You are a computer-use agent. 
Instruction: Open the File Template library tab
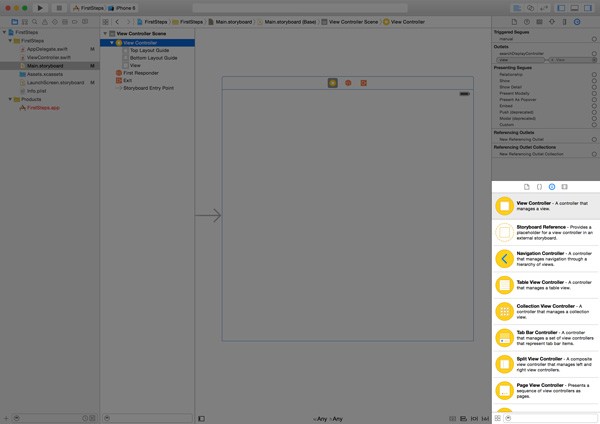tap(527, 187)
